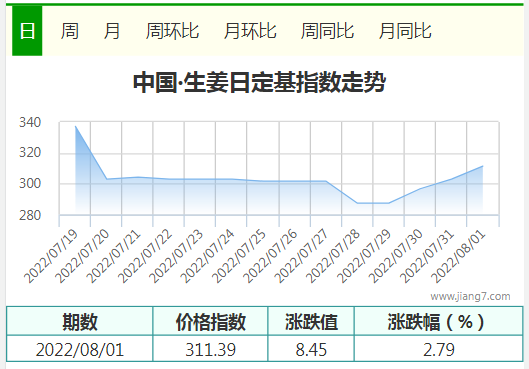Open the 月环比 tab
This screenshot has height=369, width=529.
tap(250, 31)
